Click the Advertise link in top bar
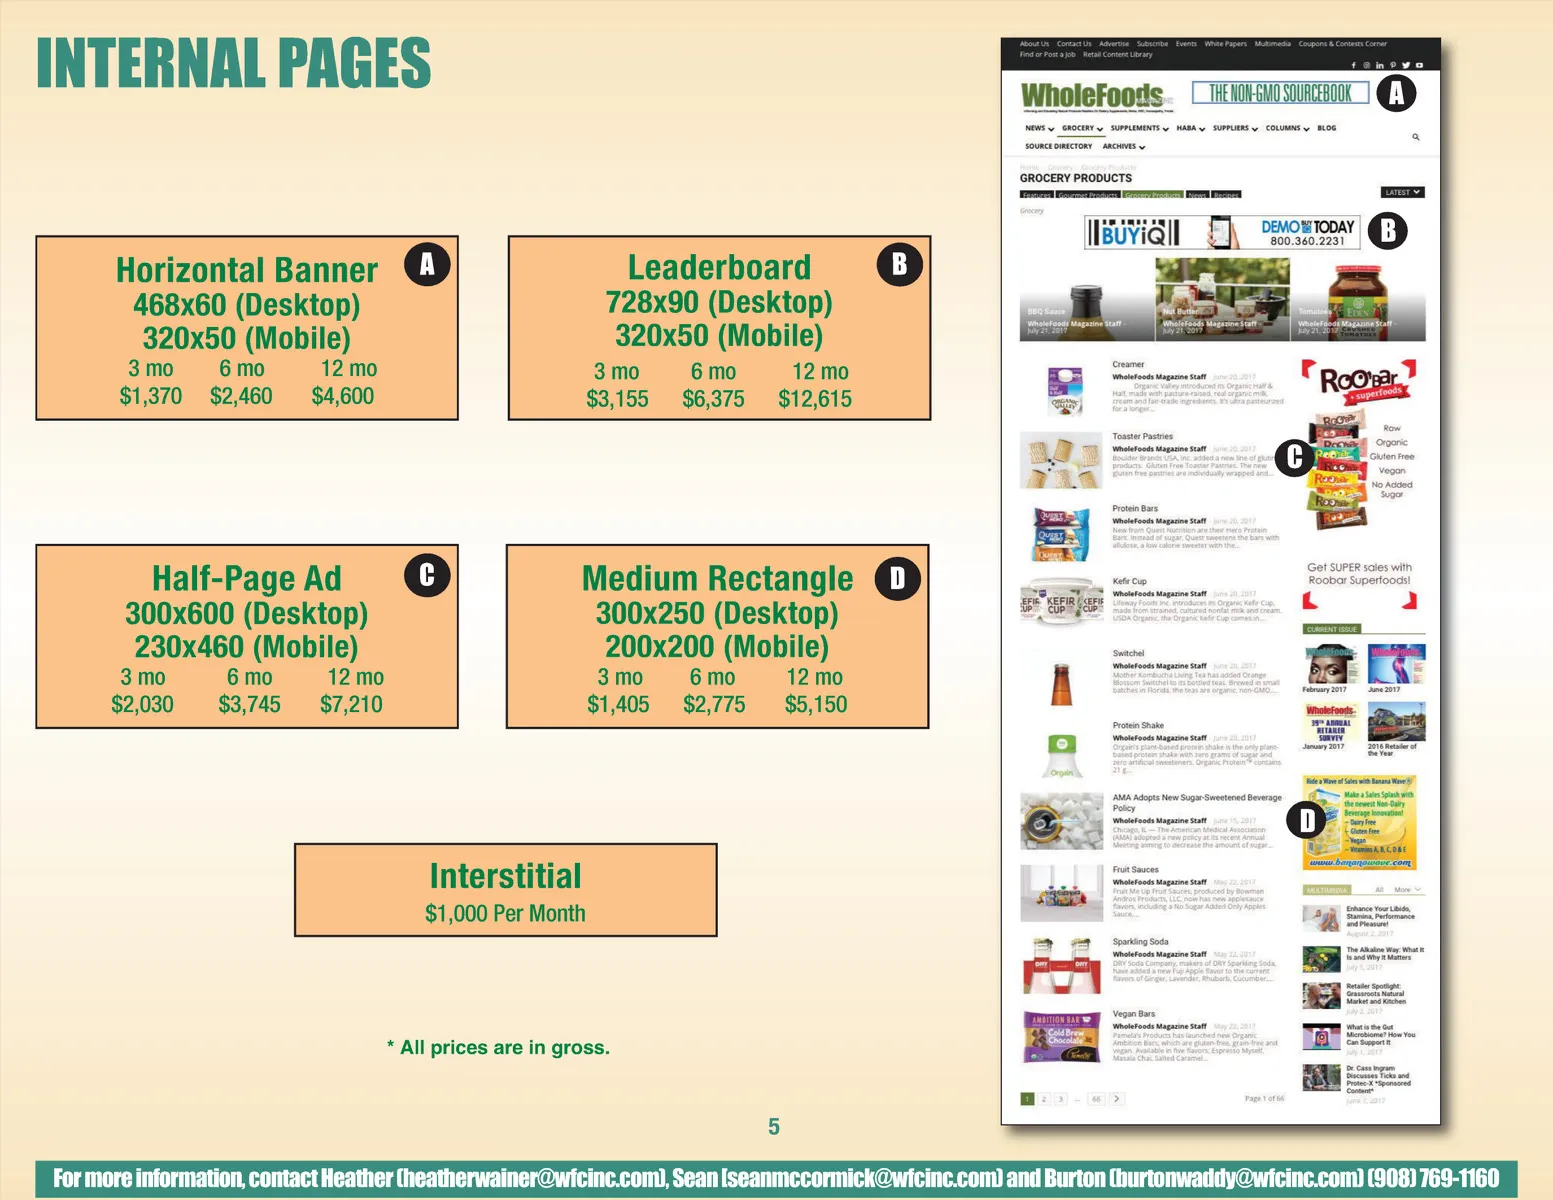This screenshot has height=1200, width=1553. pos(1113,44)
